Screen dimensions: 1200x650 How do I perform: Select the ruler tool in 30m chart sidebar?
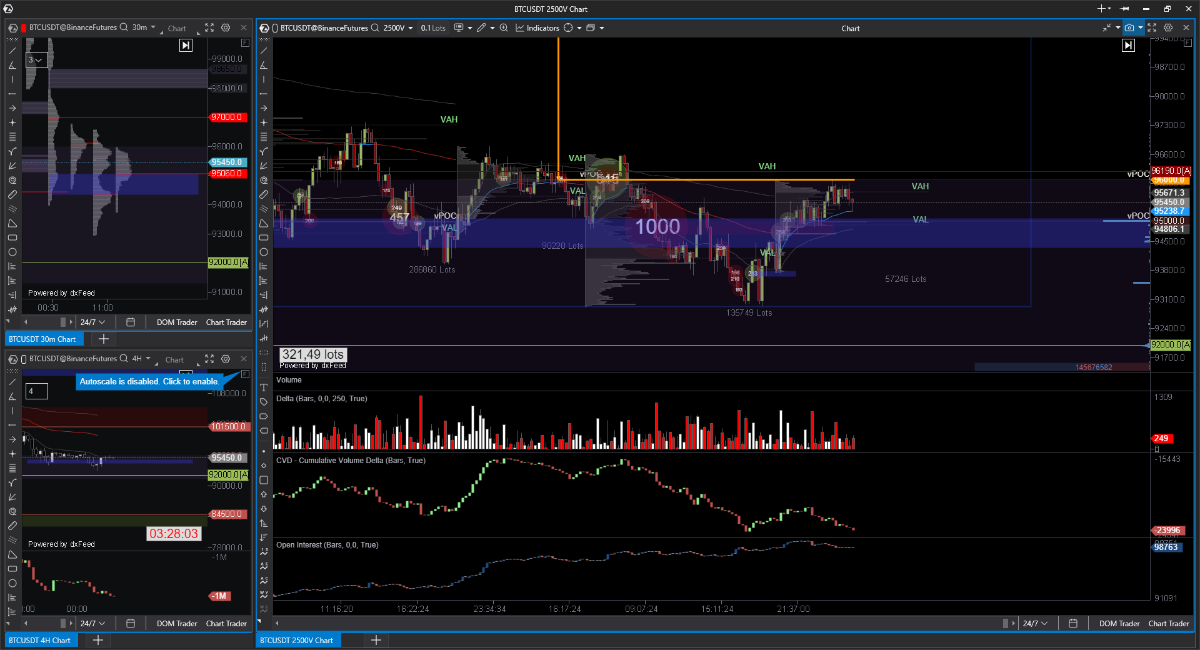pyautogui.click(x=12, y=194)
